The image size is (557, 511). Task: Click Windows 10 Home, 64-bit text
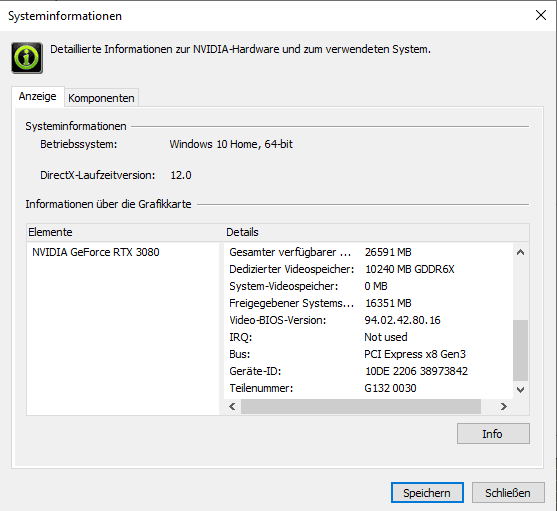coord(231,144)
